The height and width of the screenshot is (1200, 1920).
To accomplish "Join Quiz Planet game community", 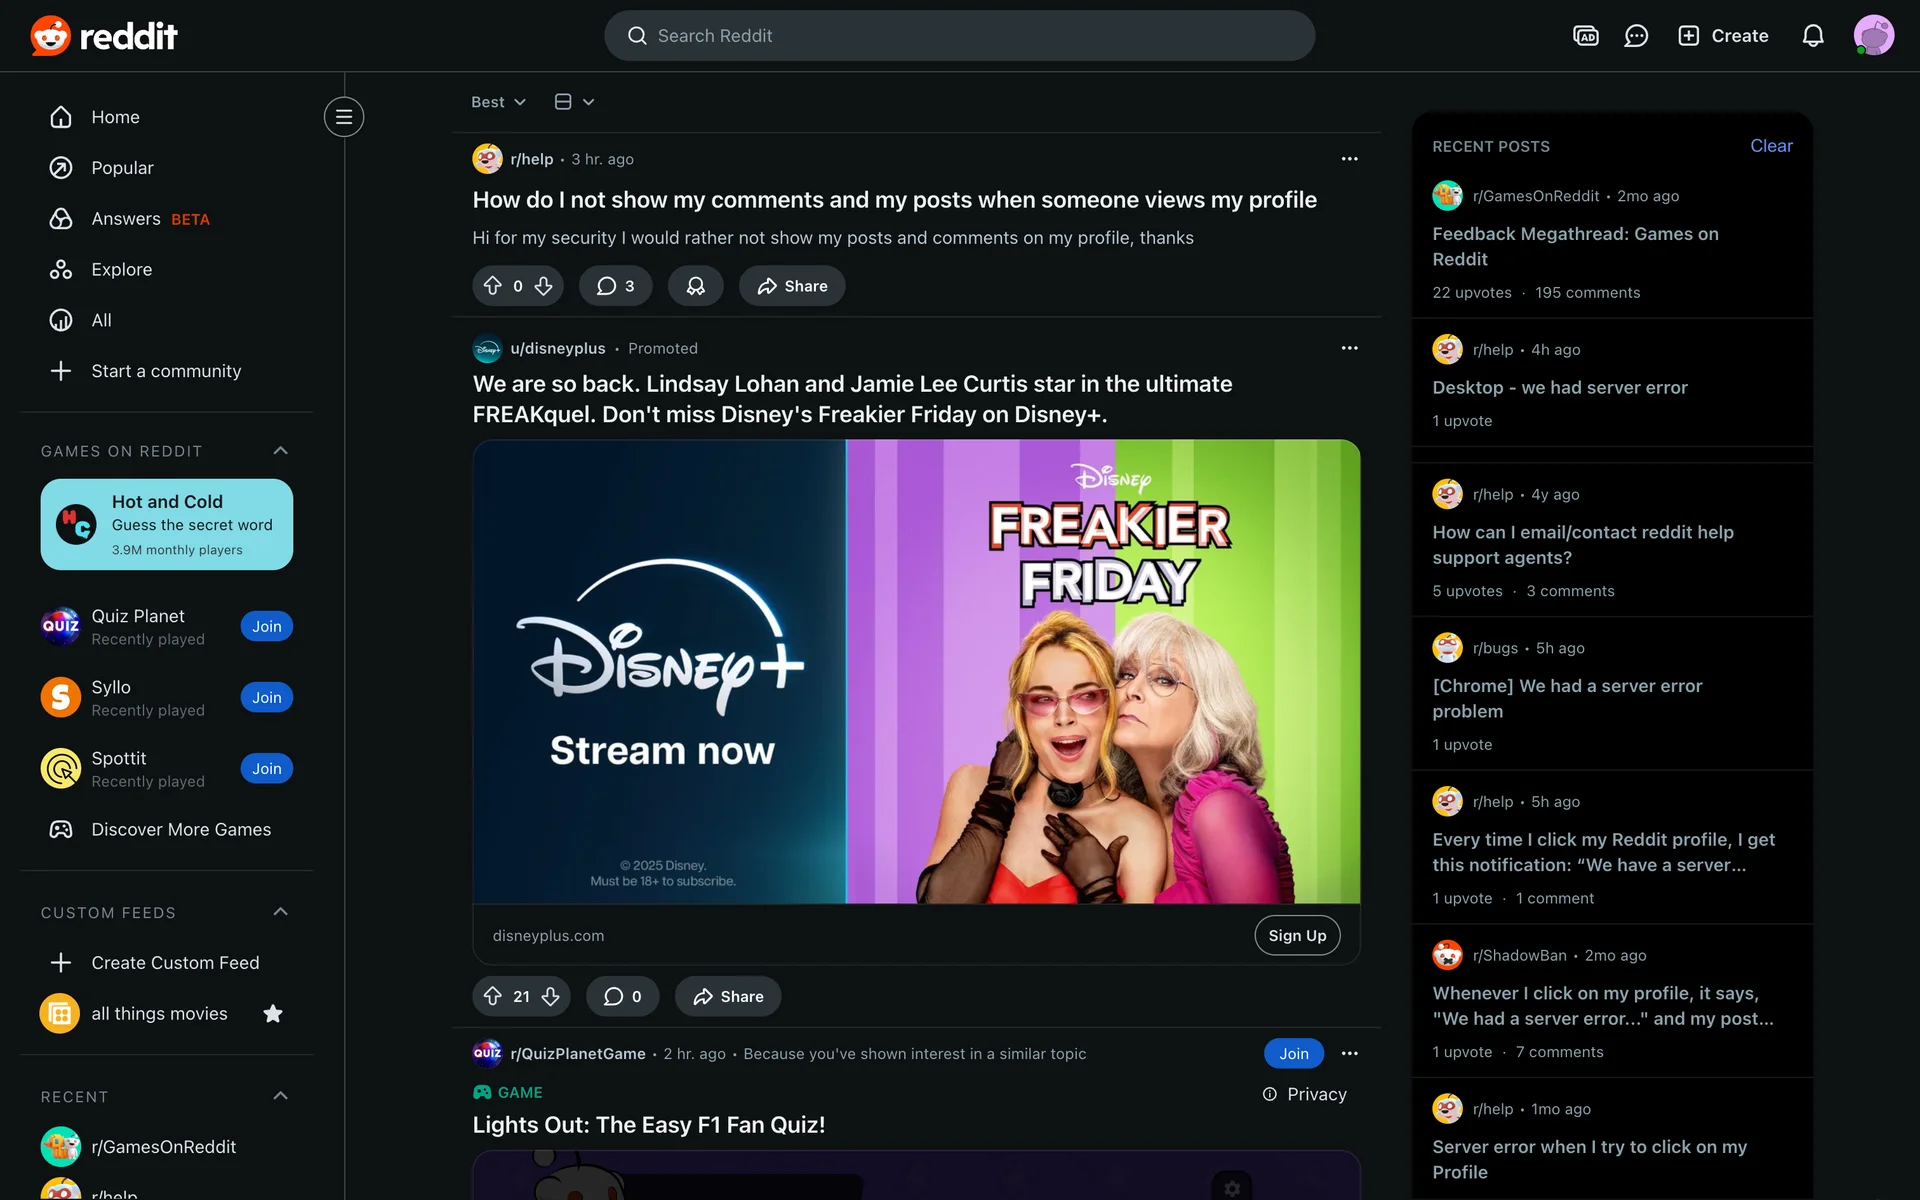I will click(x=266, y=626).
